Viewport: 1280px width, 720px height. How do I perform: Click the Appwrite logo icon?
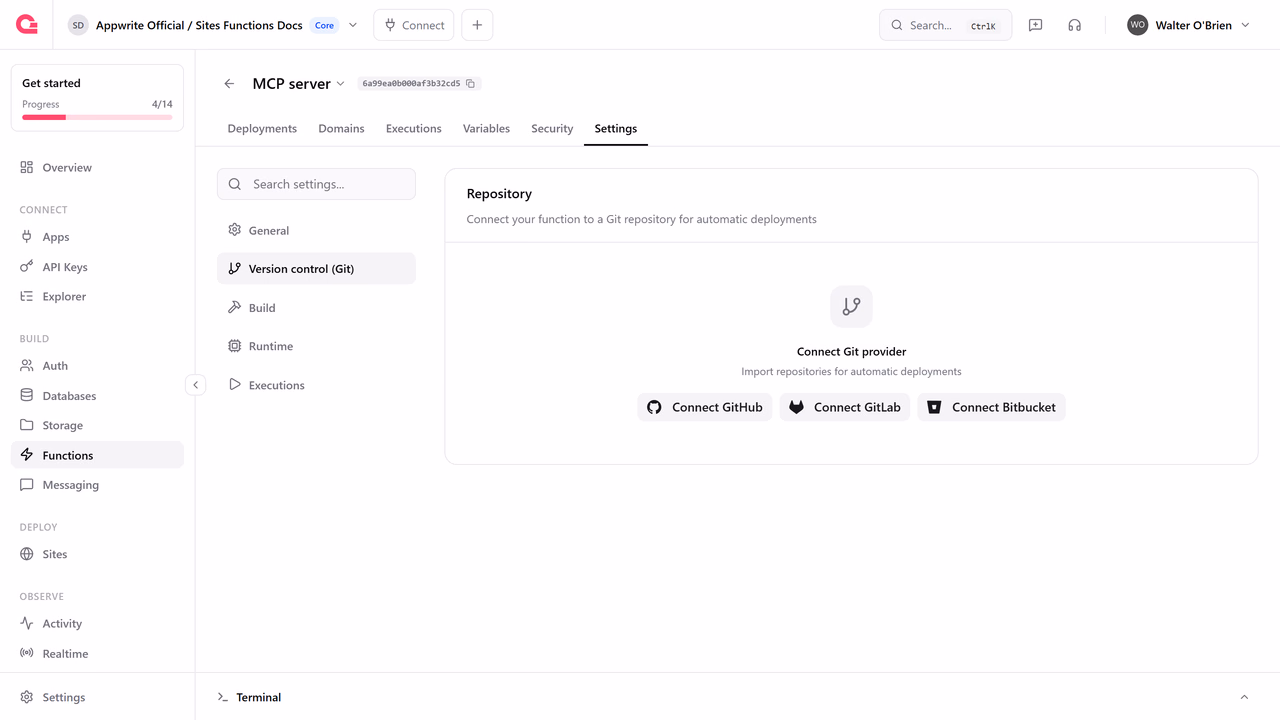click(x=27, y=25)
